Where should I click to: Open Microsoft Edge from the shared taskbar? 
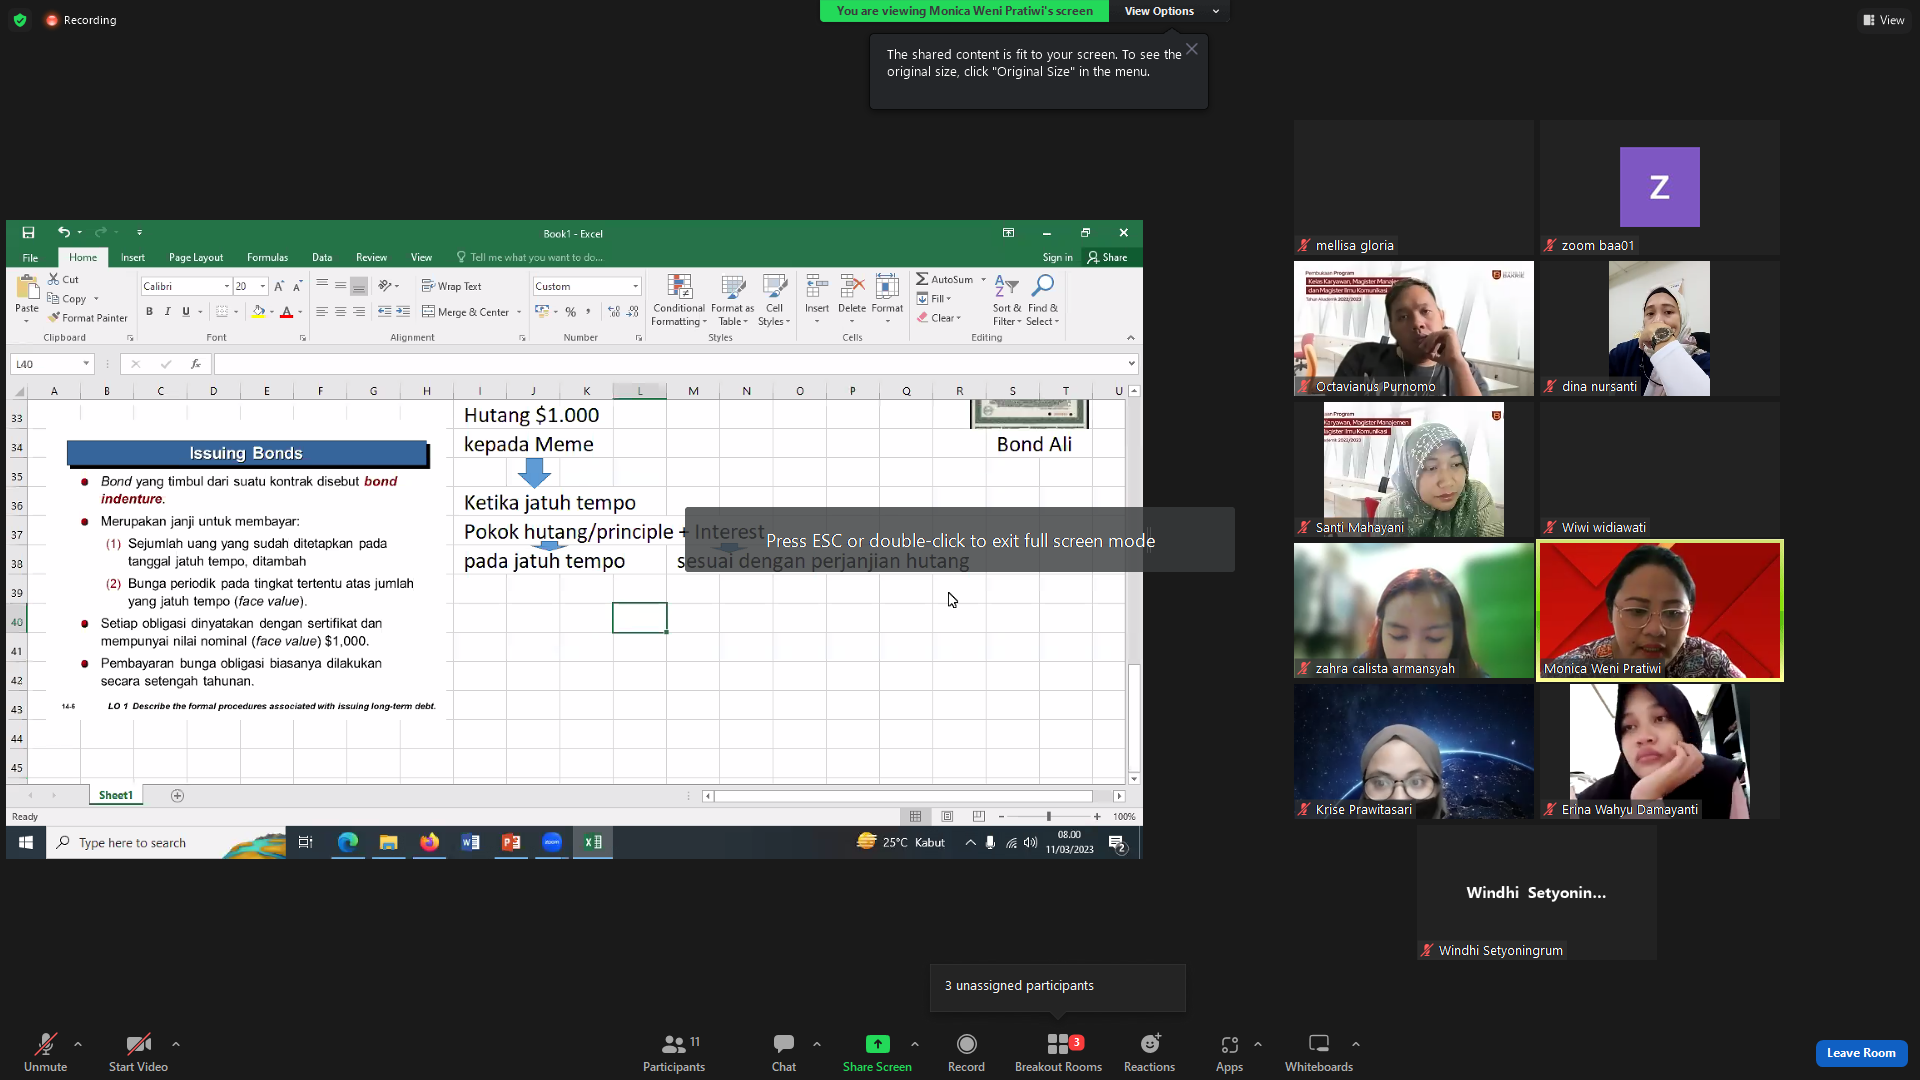pos(347,843)
